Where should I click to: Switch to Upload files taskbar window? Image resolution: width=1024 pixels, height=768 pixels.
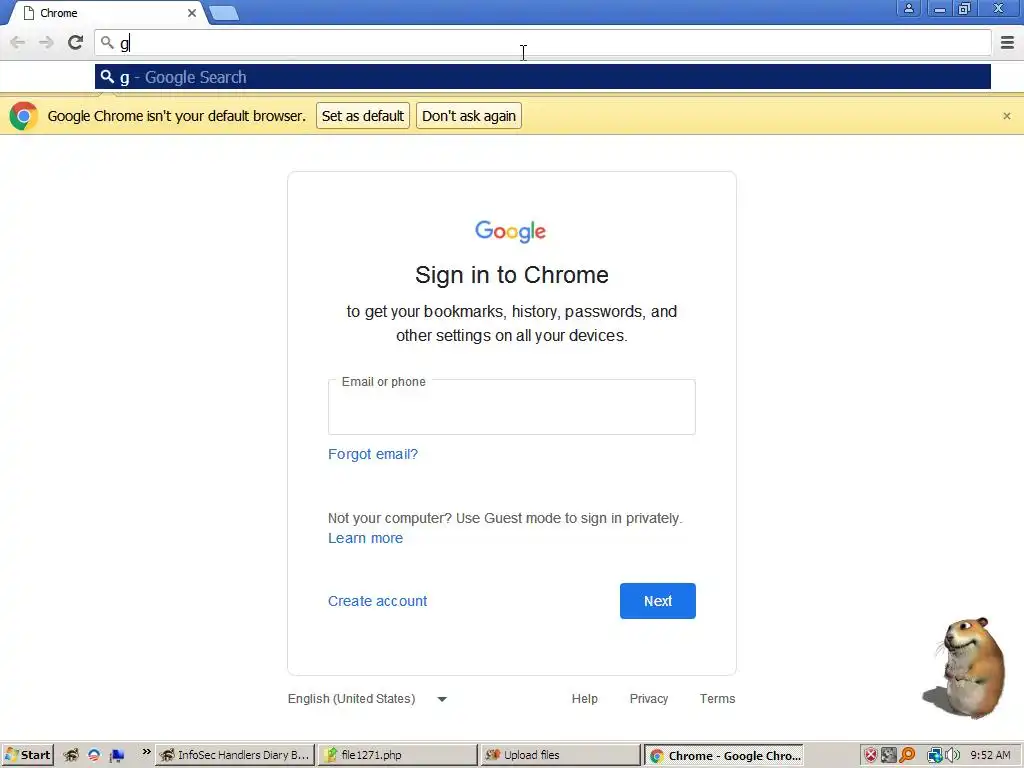[x=560, y=755]
